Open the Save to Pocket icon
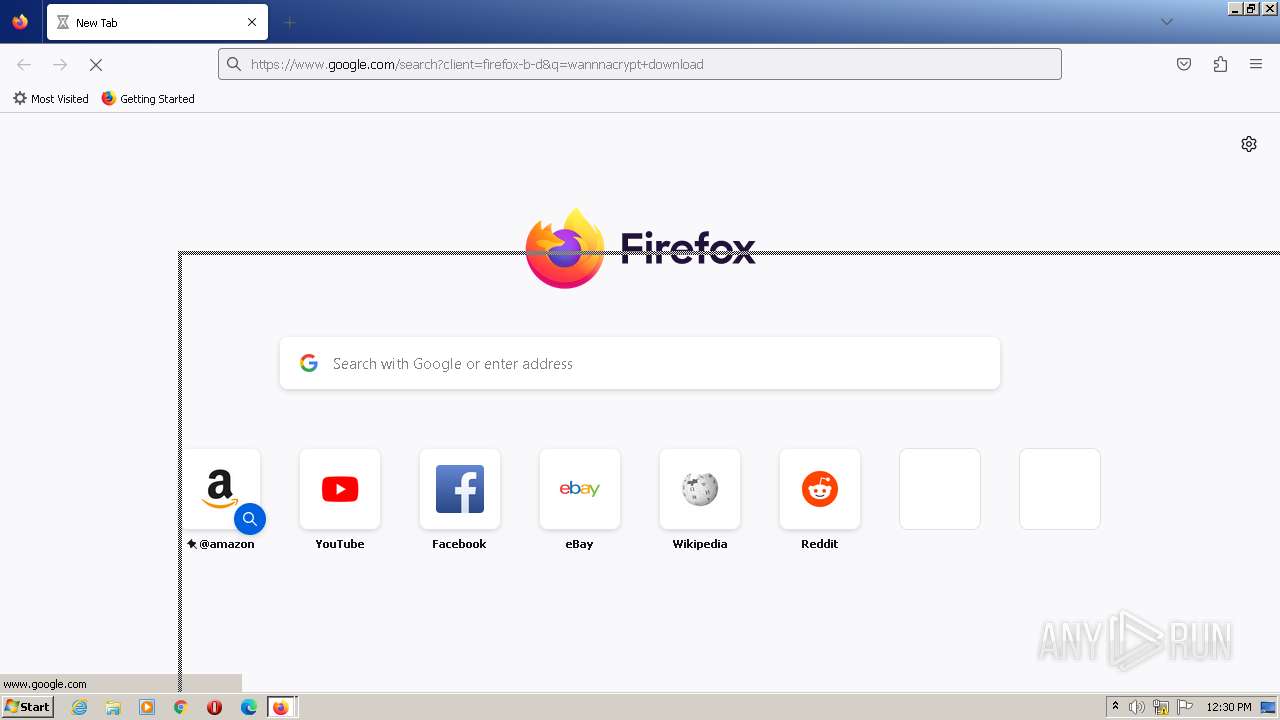This screenshot has width=1280, height=720. tap(1184, 64)
